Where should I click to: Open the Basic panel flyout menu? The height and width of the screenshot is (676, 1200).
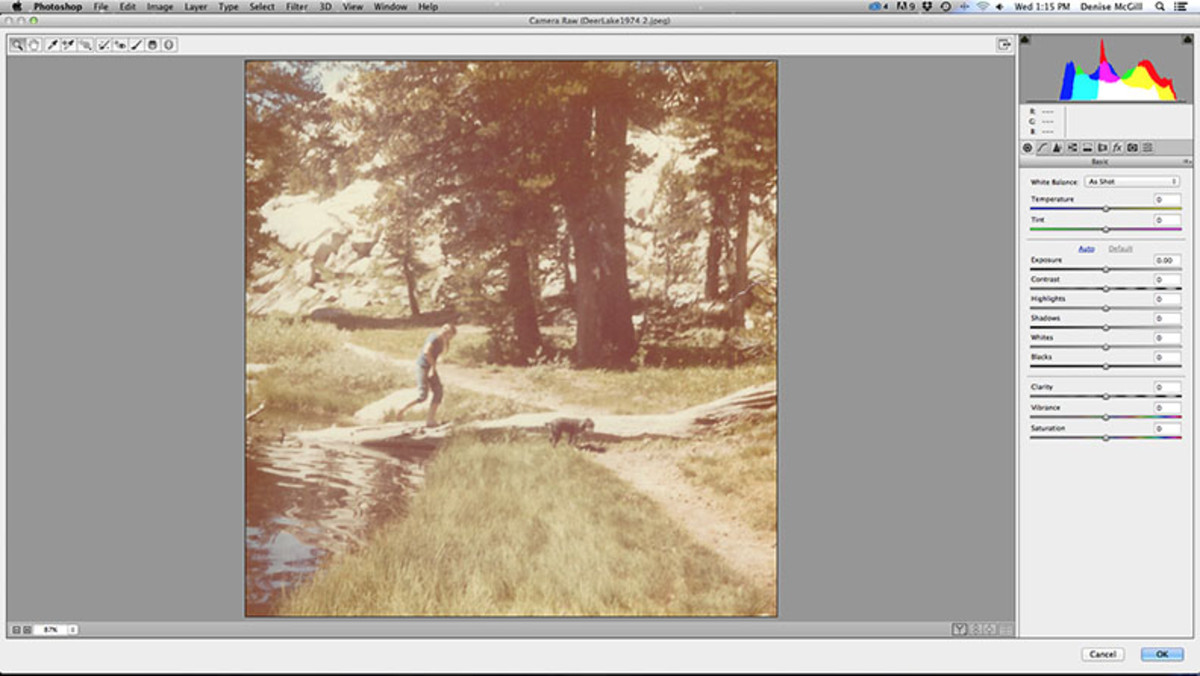coord(1186,160)
